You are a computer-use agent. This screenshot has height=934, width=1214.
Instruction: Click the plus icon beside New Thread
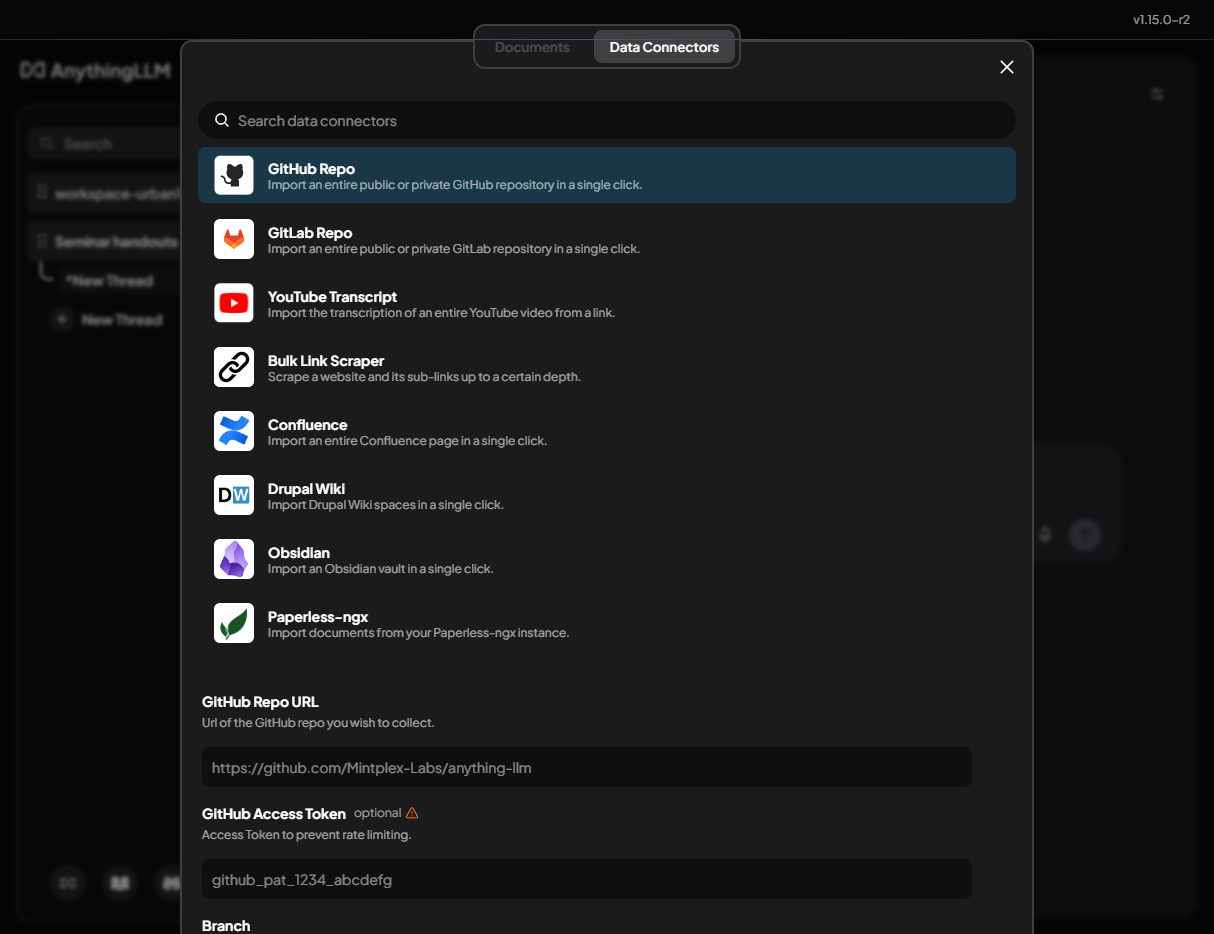point(62,320)
